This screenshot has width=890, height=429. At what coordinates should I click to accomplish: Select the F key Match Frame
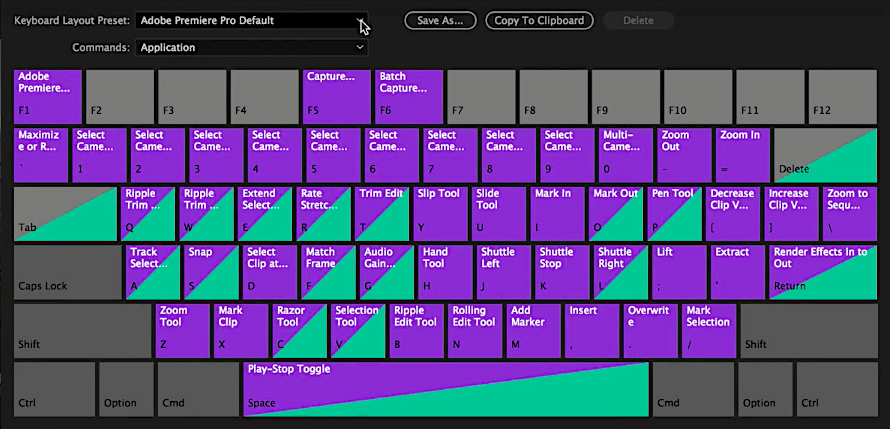click(x=329, y=272)
